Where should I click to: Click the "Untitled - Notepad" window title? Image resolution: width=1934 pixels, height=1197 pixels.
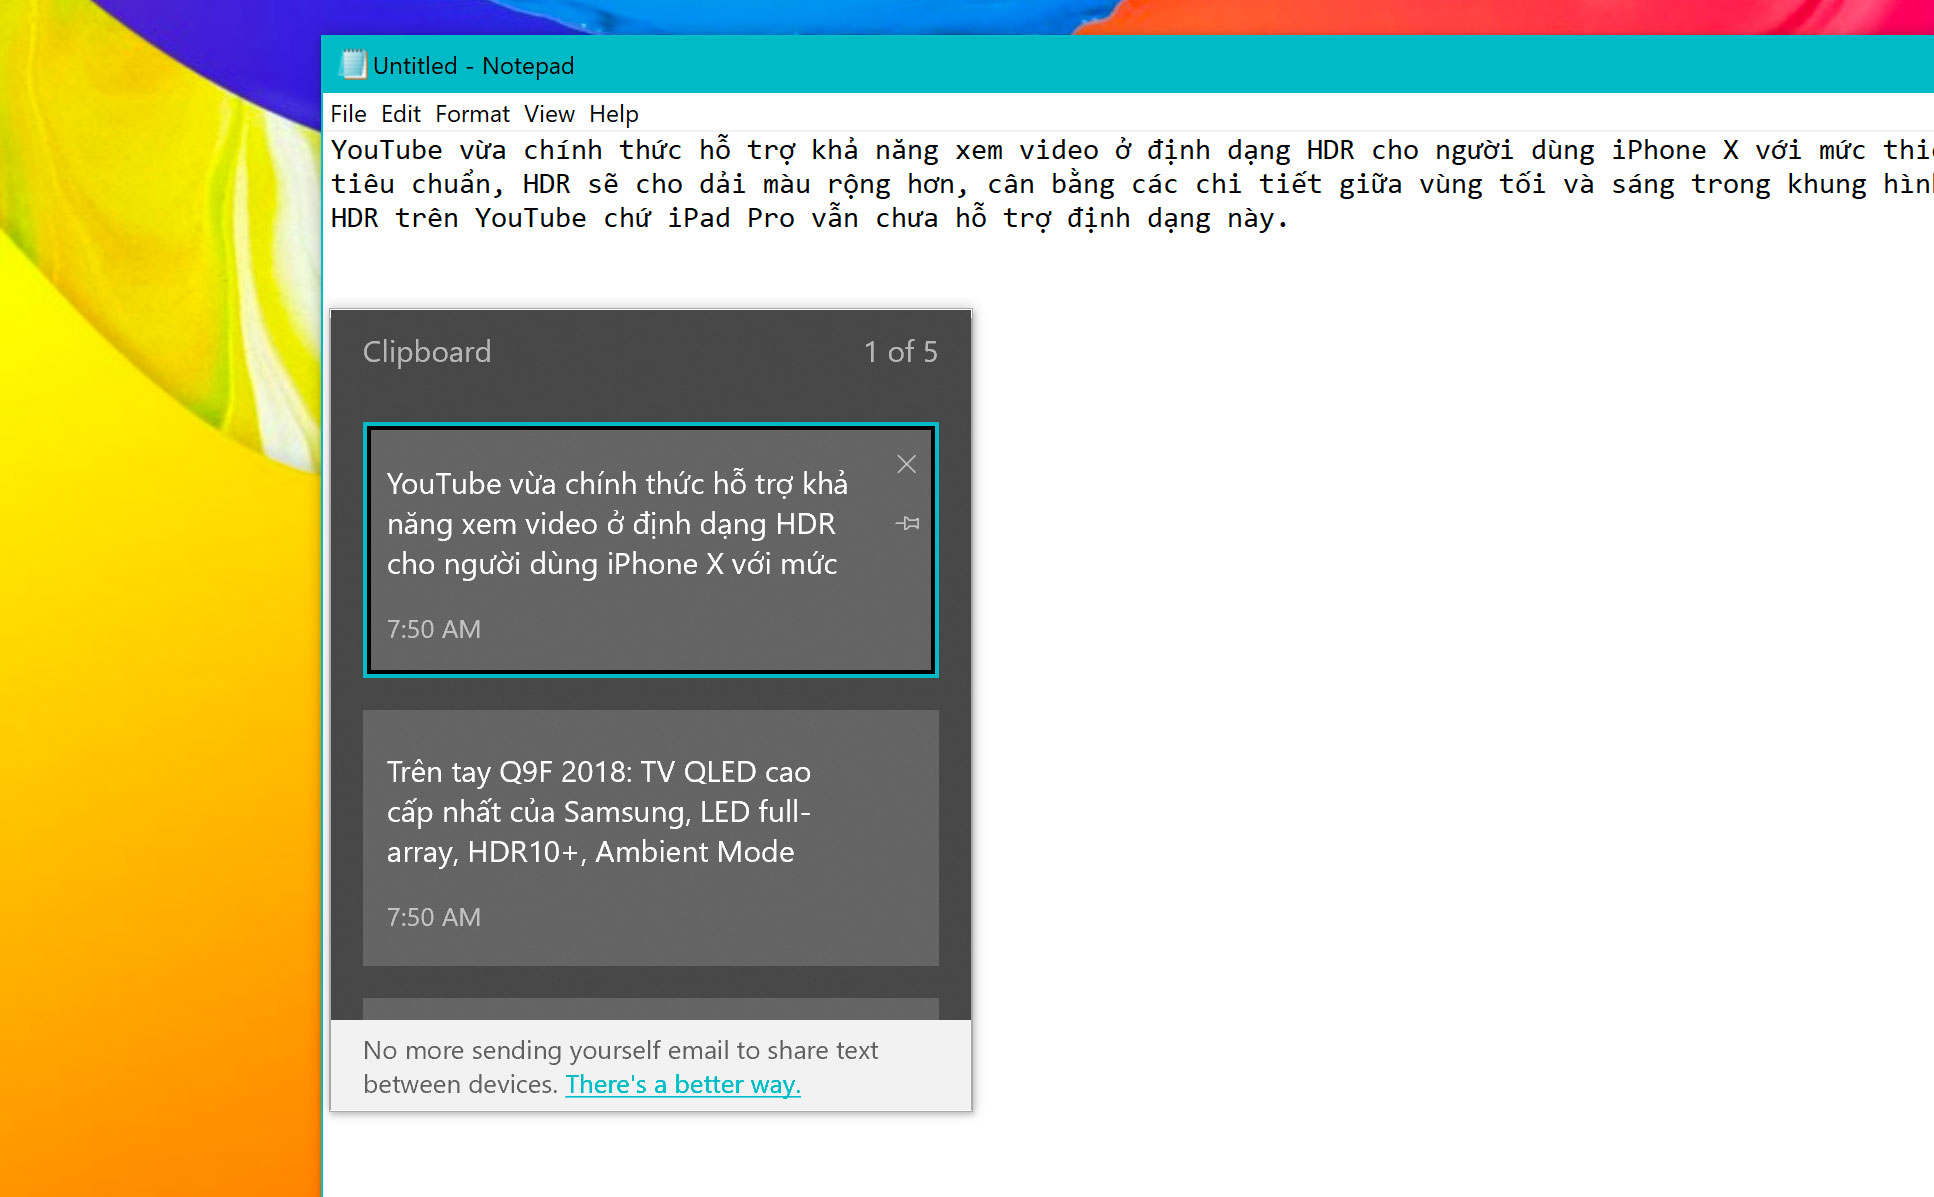click(x=474, y=66)
